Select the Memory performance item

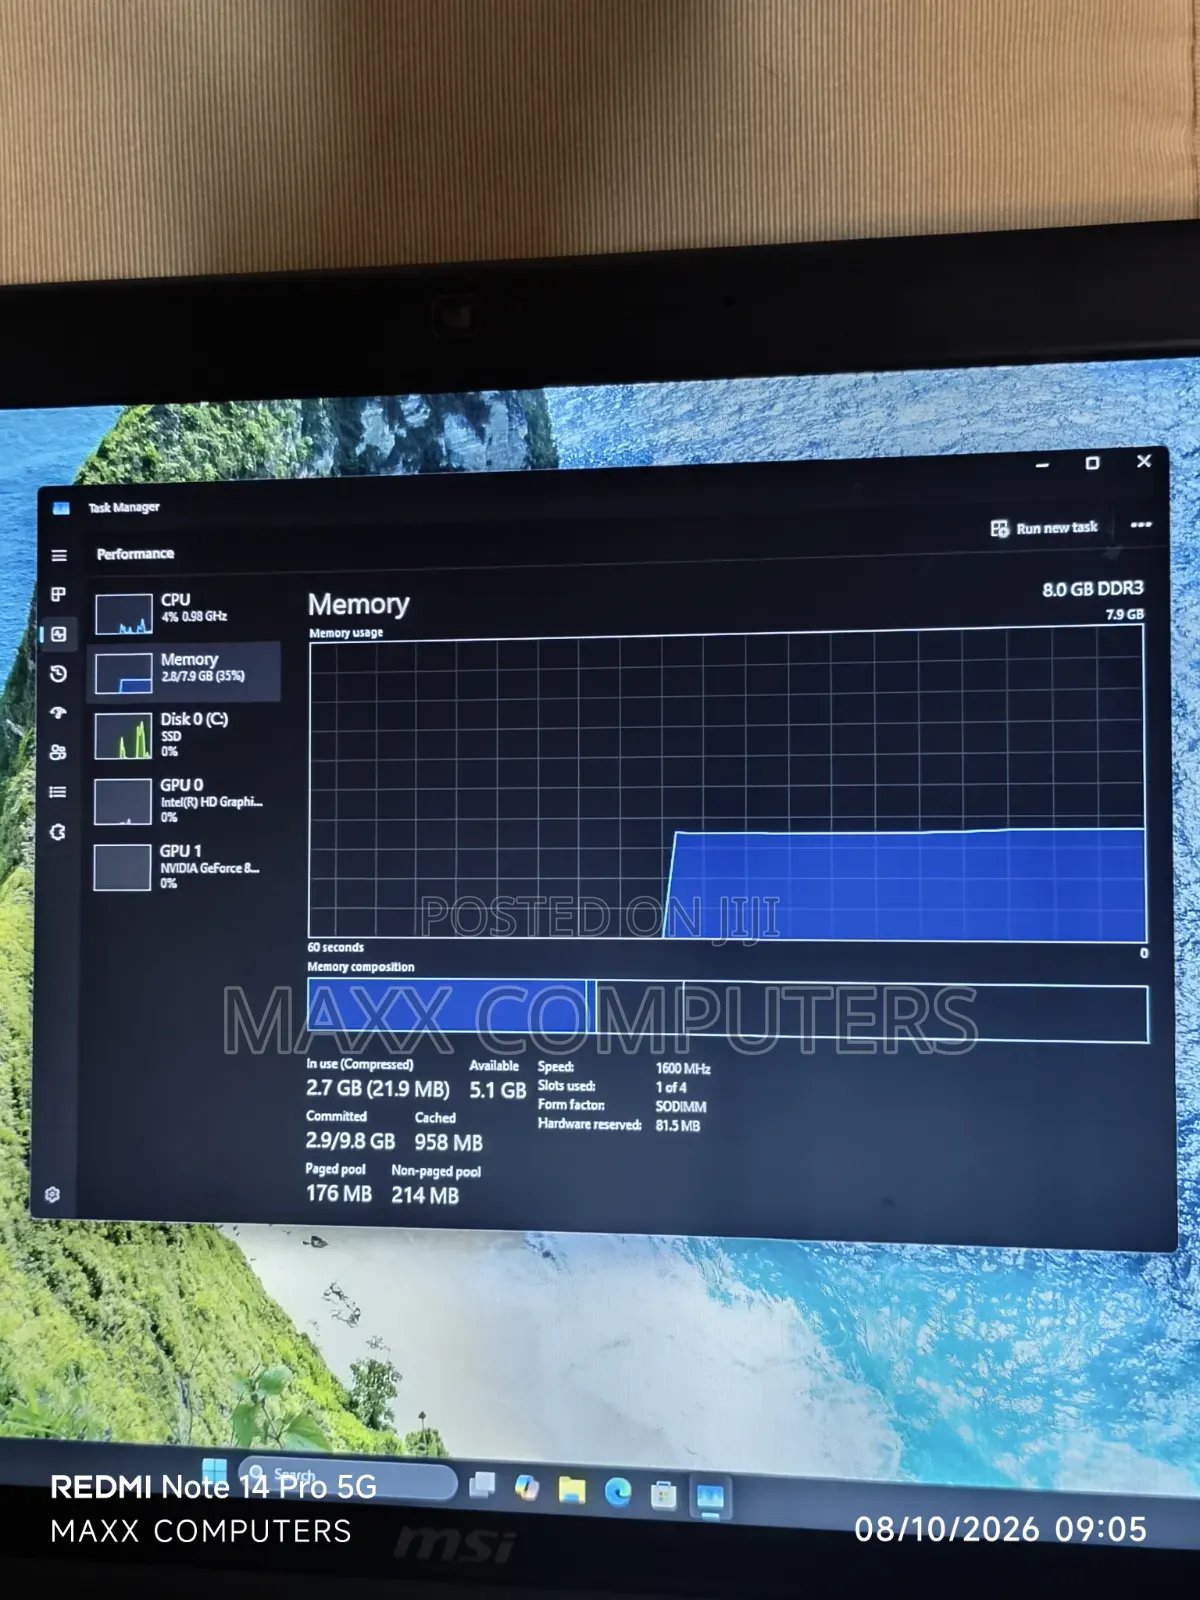(185, 670)
